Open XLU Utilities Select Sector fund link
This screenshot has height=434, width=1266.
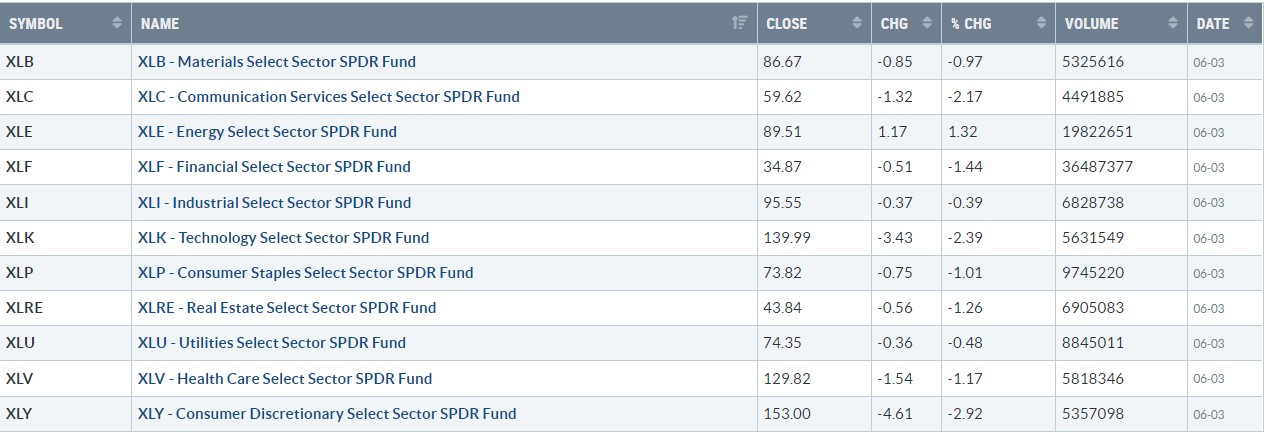click(x=272, y=343)
